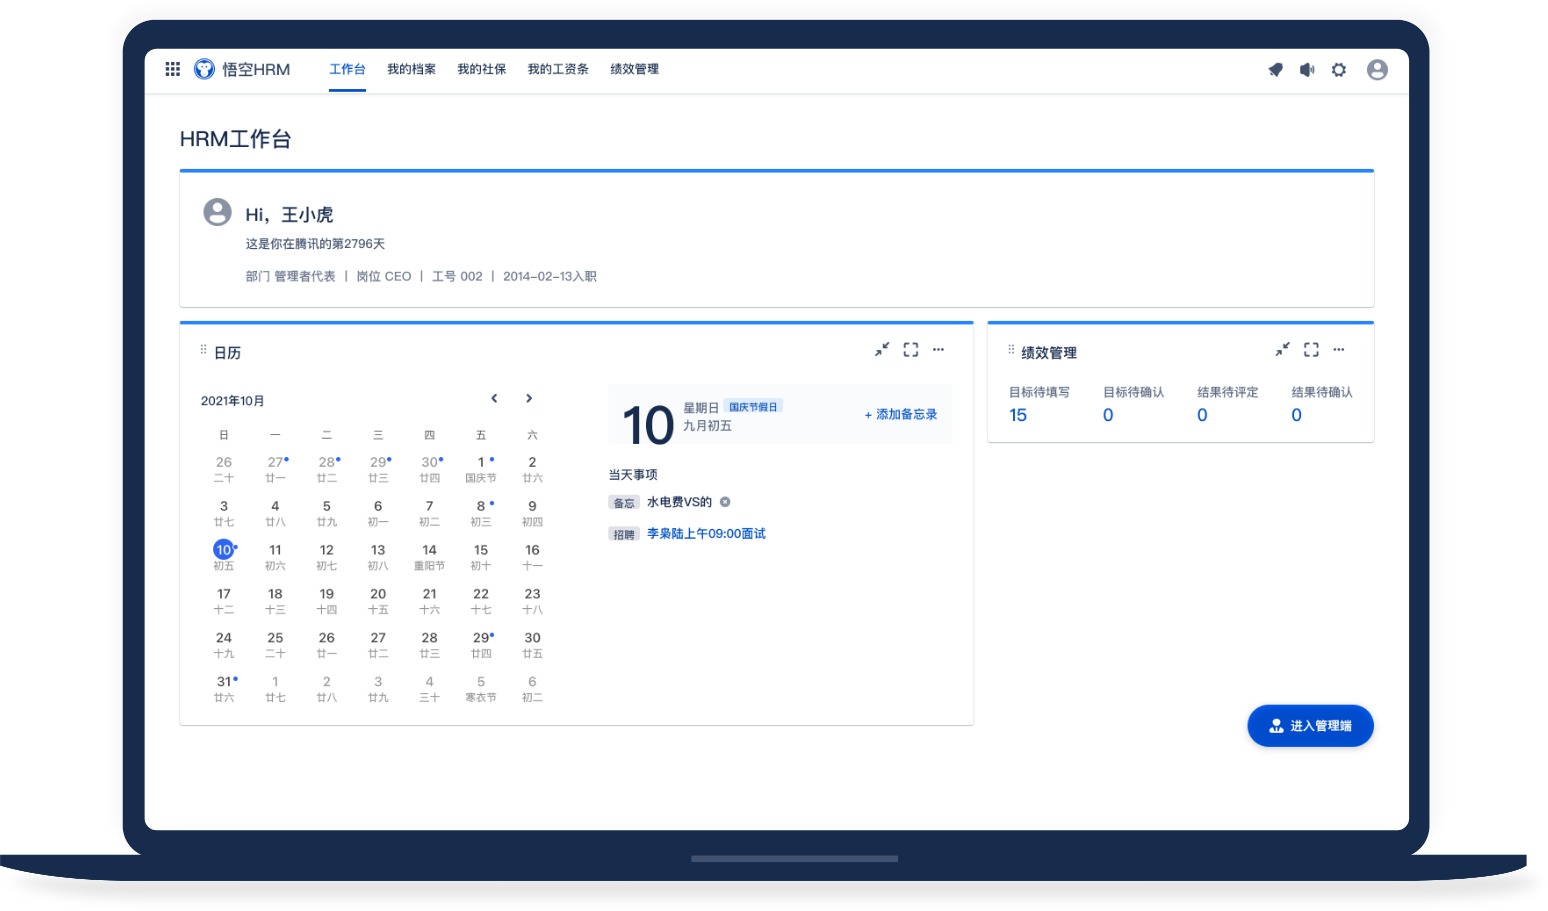Expand the calendar panel to fullscreen
The image size is (1548, 911).
click(911, 350)
